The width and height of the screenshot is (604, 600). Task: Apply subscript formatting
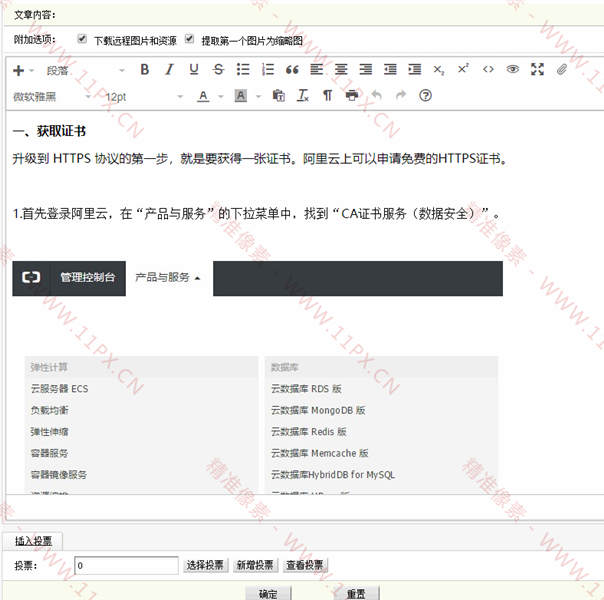pos(439,70)
